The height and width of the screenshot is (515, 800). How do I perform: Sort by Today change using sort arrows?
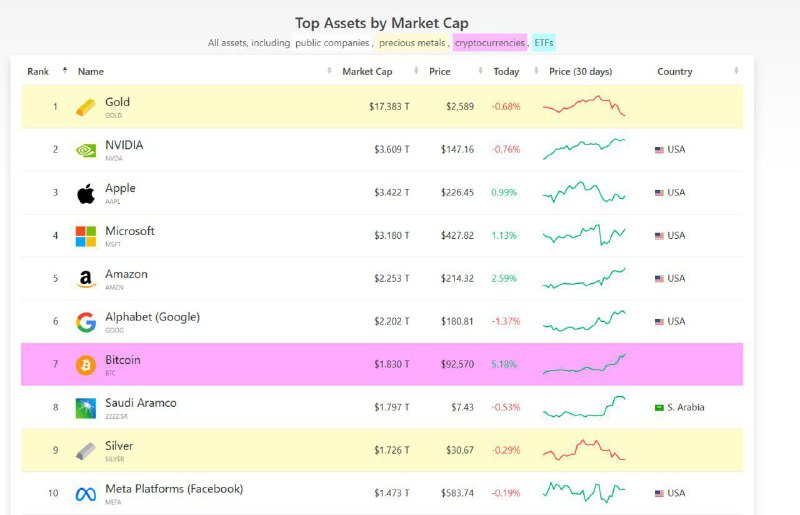coord(536,70)
